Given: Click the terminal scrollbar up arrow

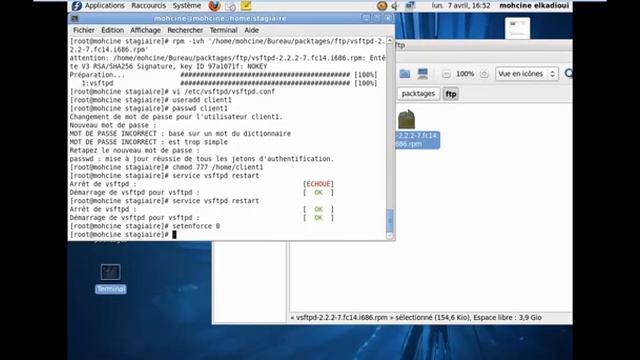Looking at the screenshot, I should [390, 40].
